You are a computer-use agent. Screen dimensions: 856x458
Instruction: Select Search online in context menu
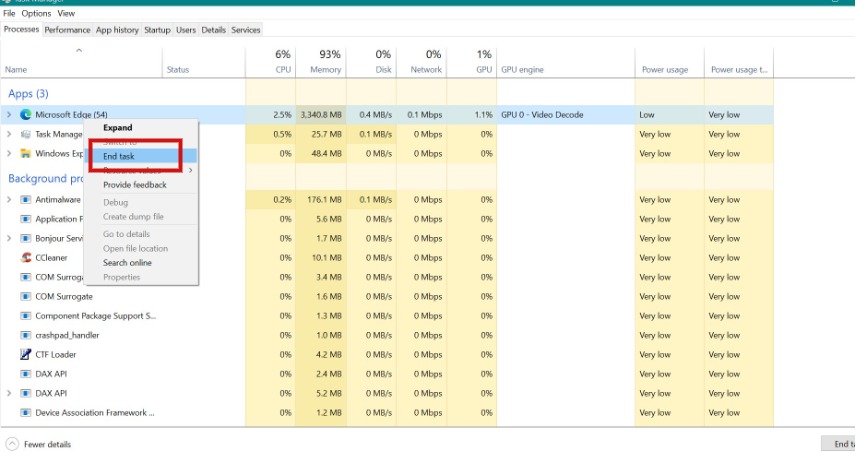(x=127, y=263)
